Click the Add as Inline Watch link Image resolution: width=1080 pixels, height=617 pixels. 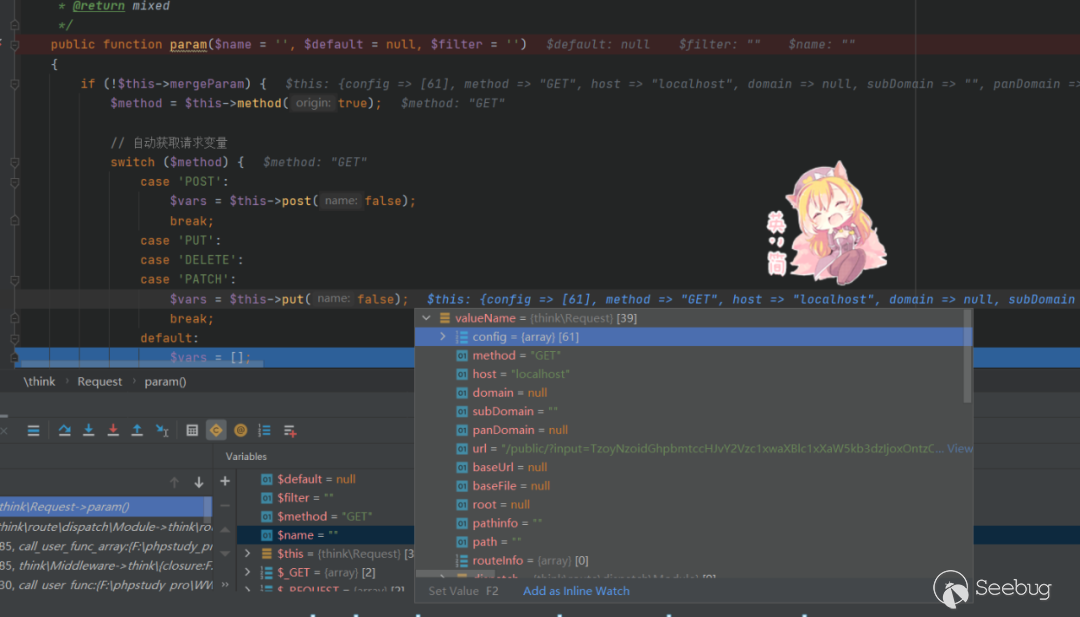point(576,591)
